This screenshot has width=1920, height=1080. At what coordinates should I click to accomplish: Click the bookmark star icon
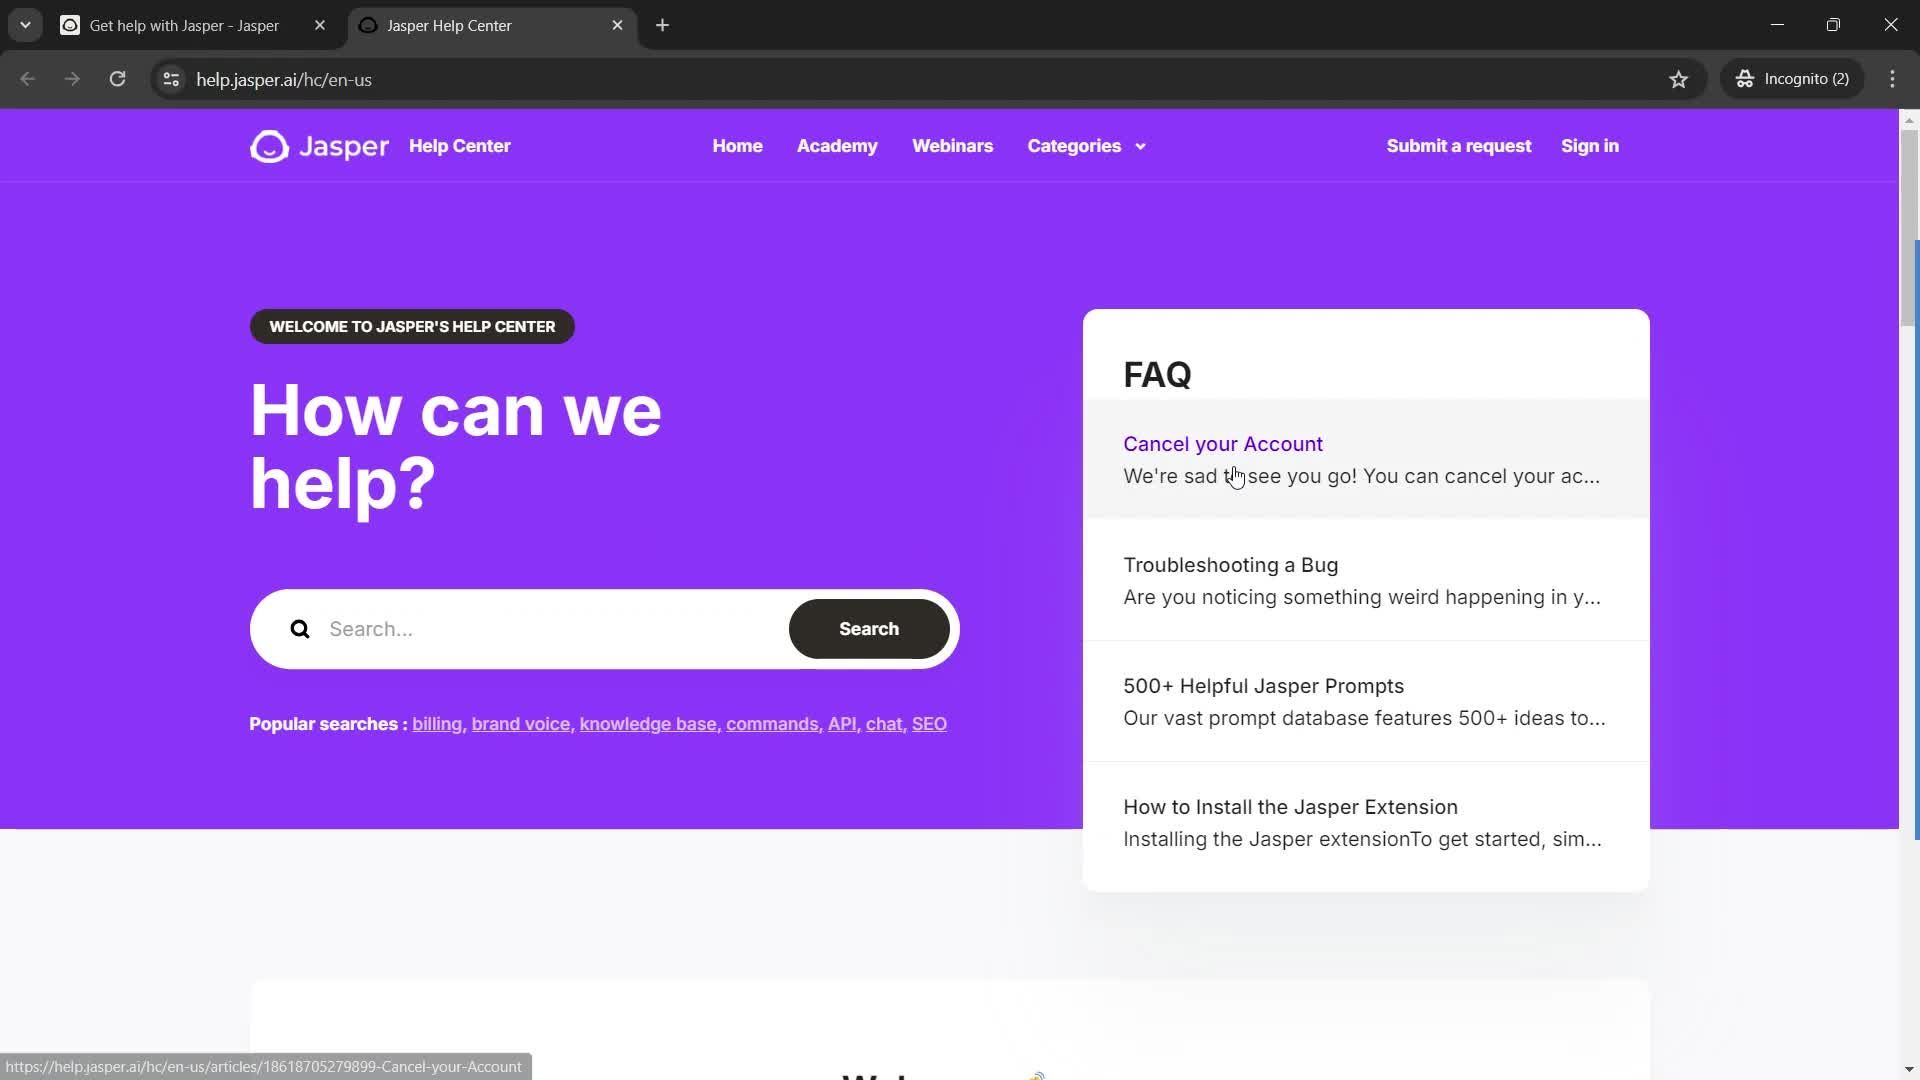tap(1679, 79)
